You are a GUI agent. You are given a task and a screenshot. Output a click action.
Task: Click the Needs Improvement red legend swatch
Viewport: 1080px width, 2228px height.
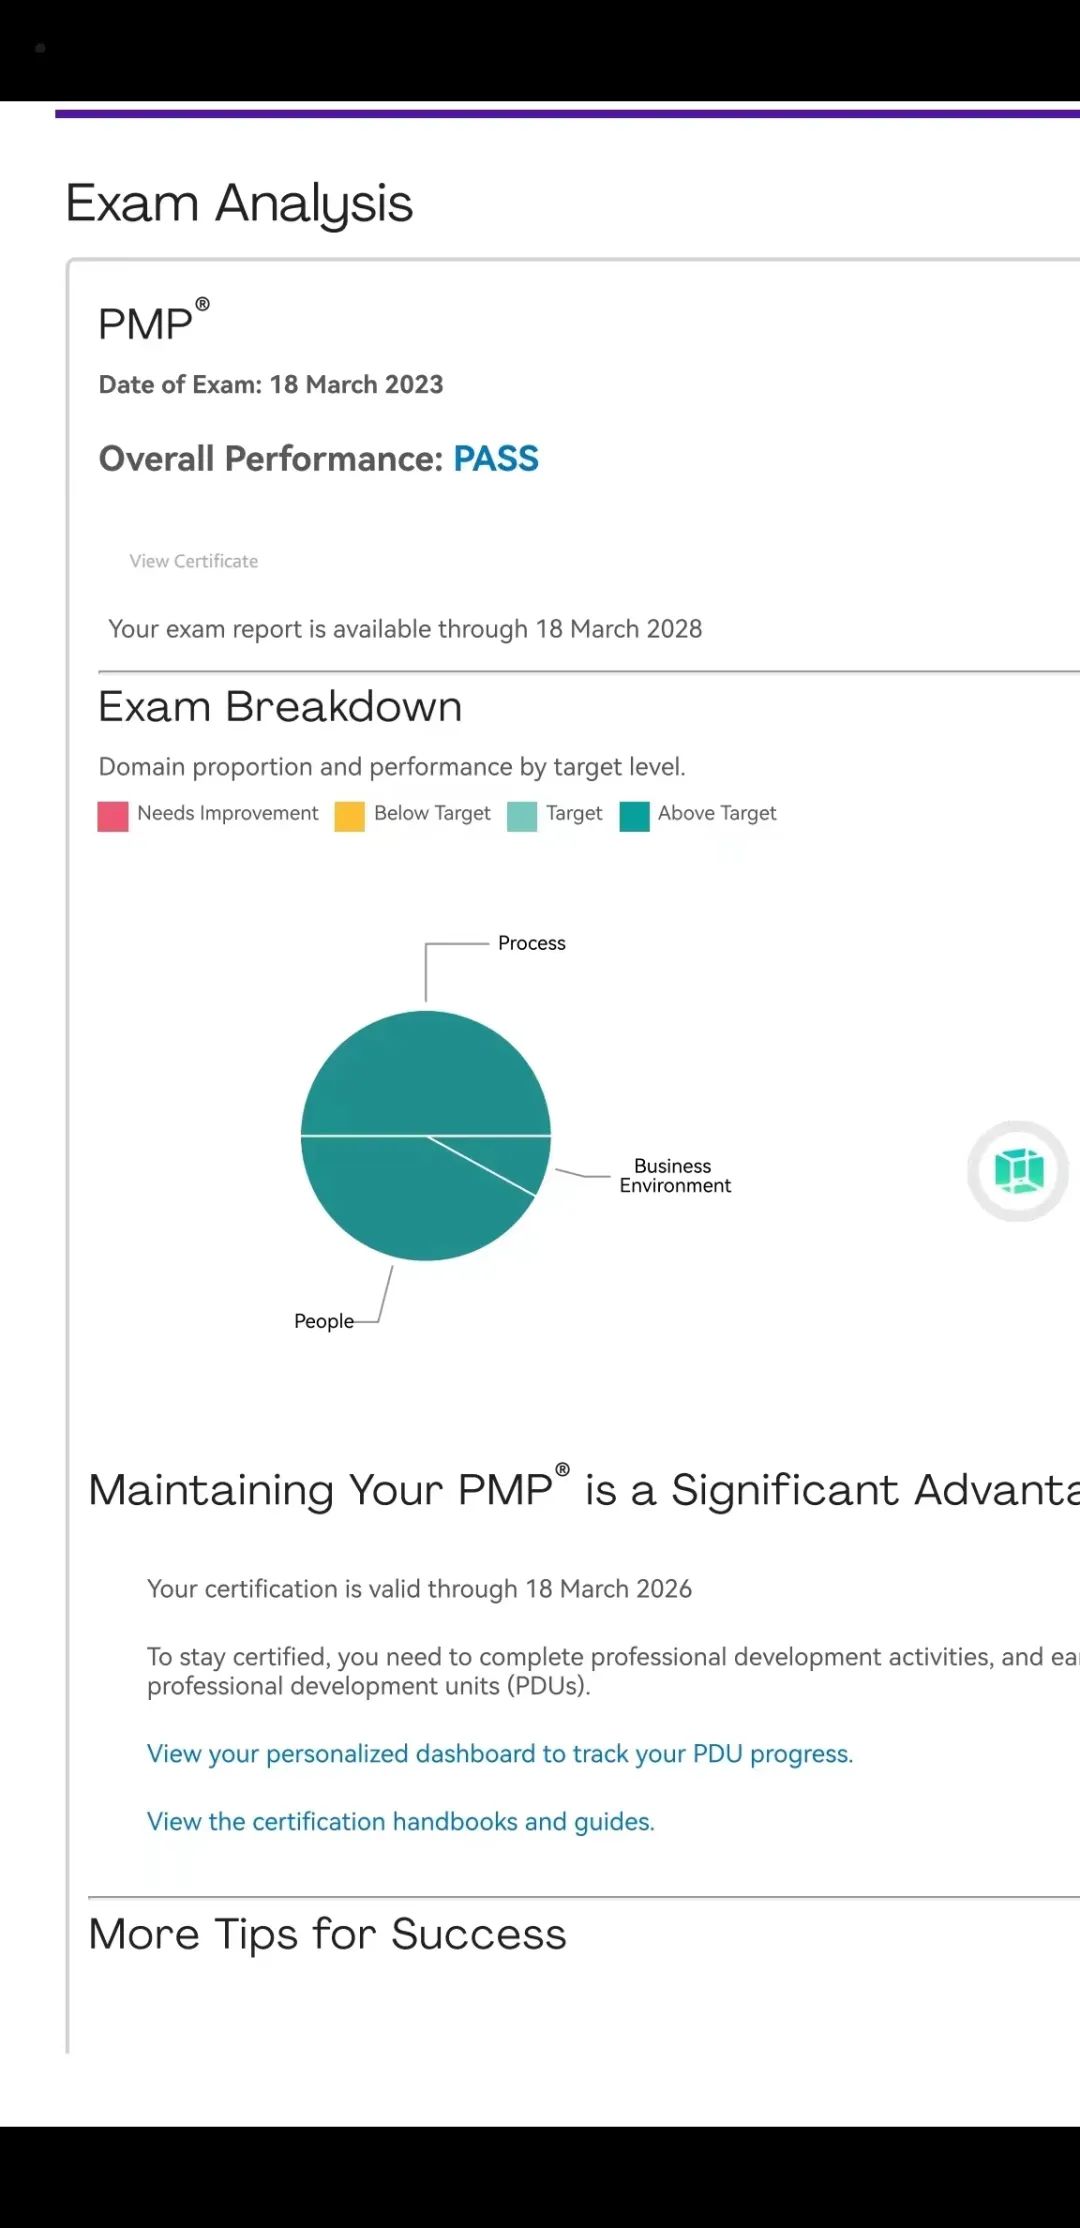pos(113,816)
